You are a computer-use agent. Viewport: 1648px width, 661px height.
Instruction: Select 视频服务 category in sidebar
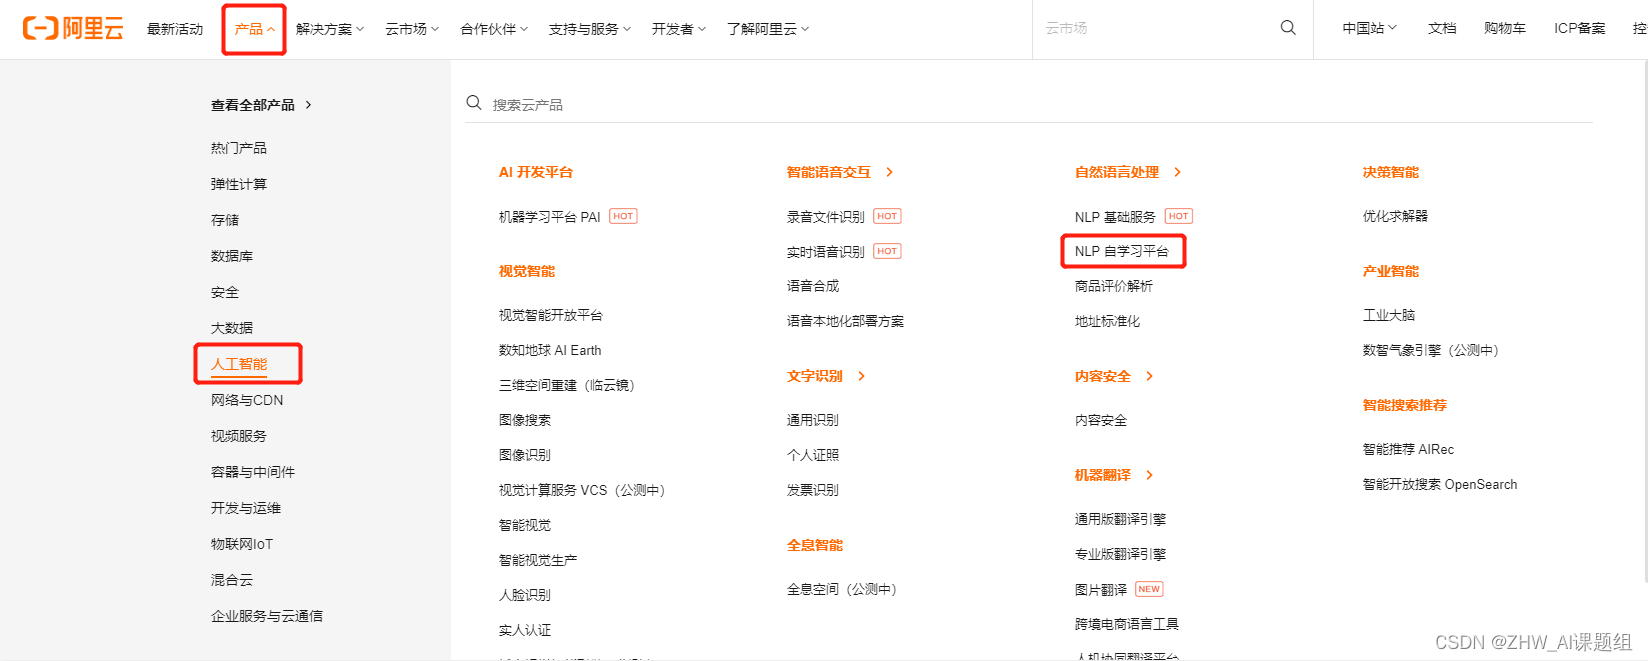(239, 436)
